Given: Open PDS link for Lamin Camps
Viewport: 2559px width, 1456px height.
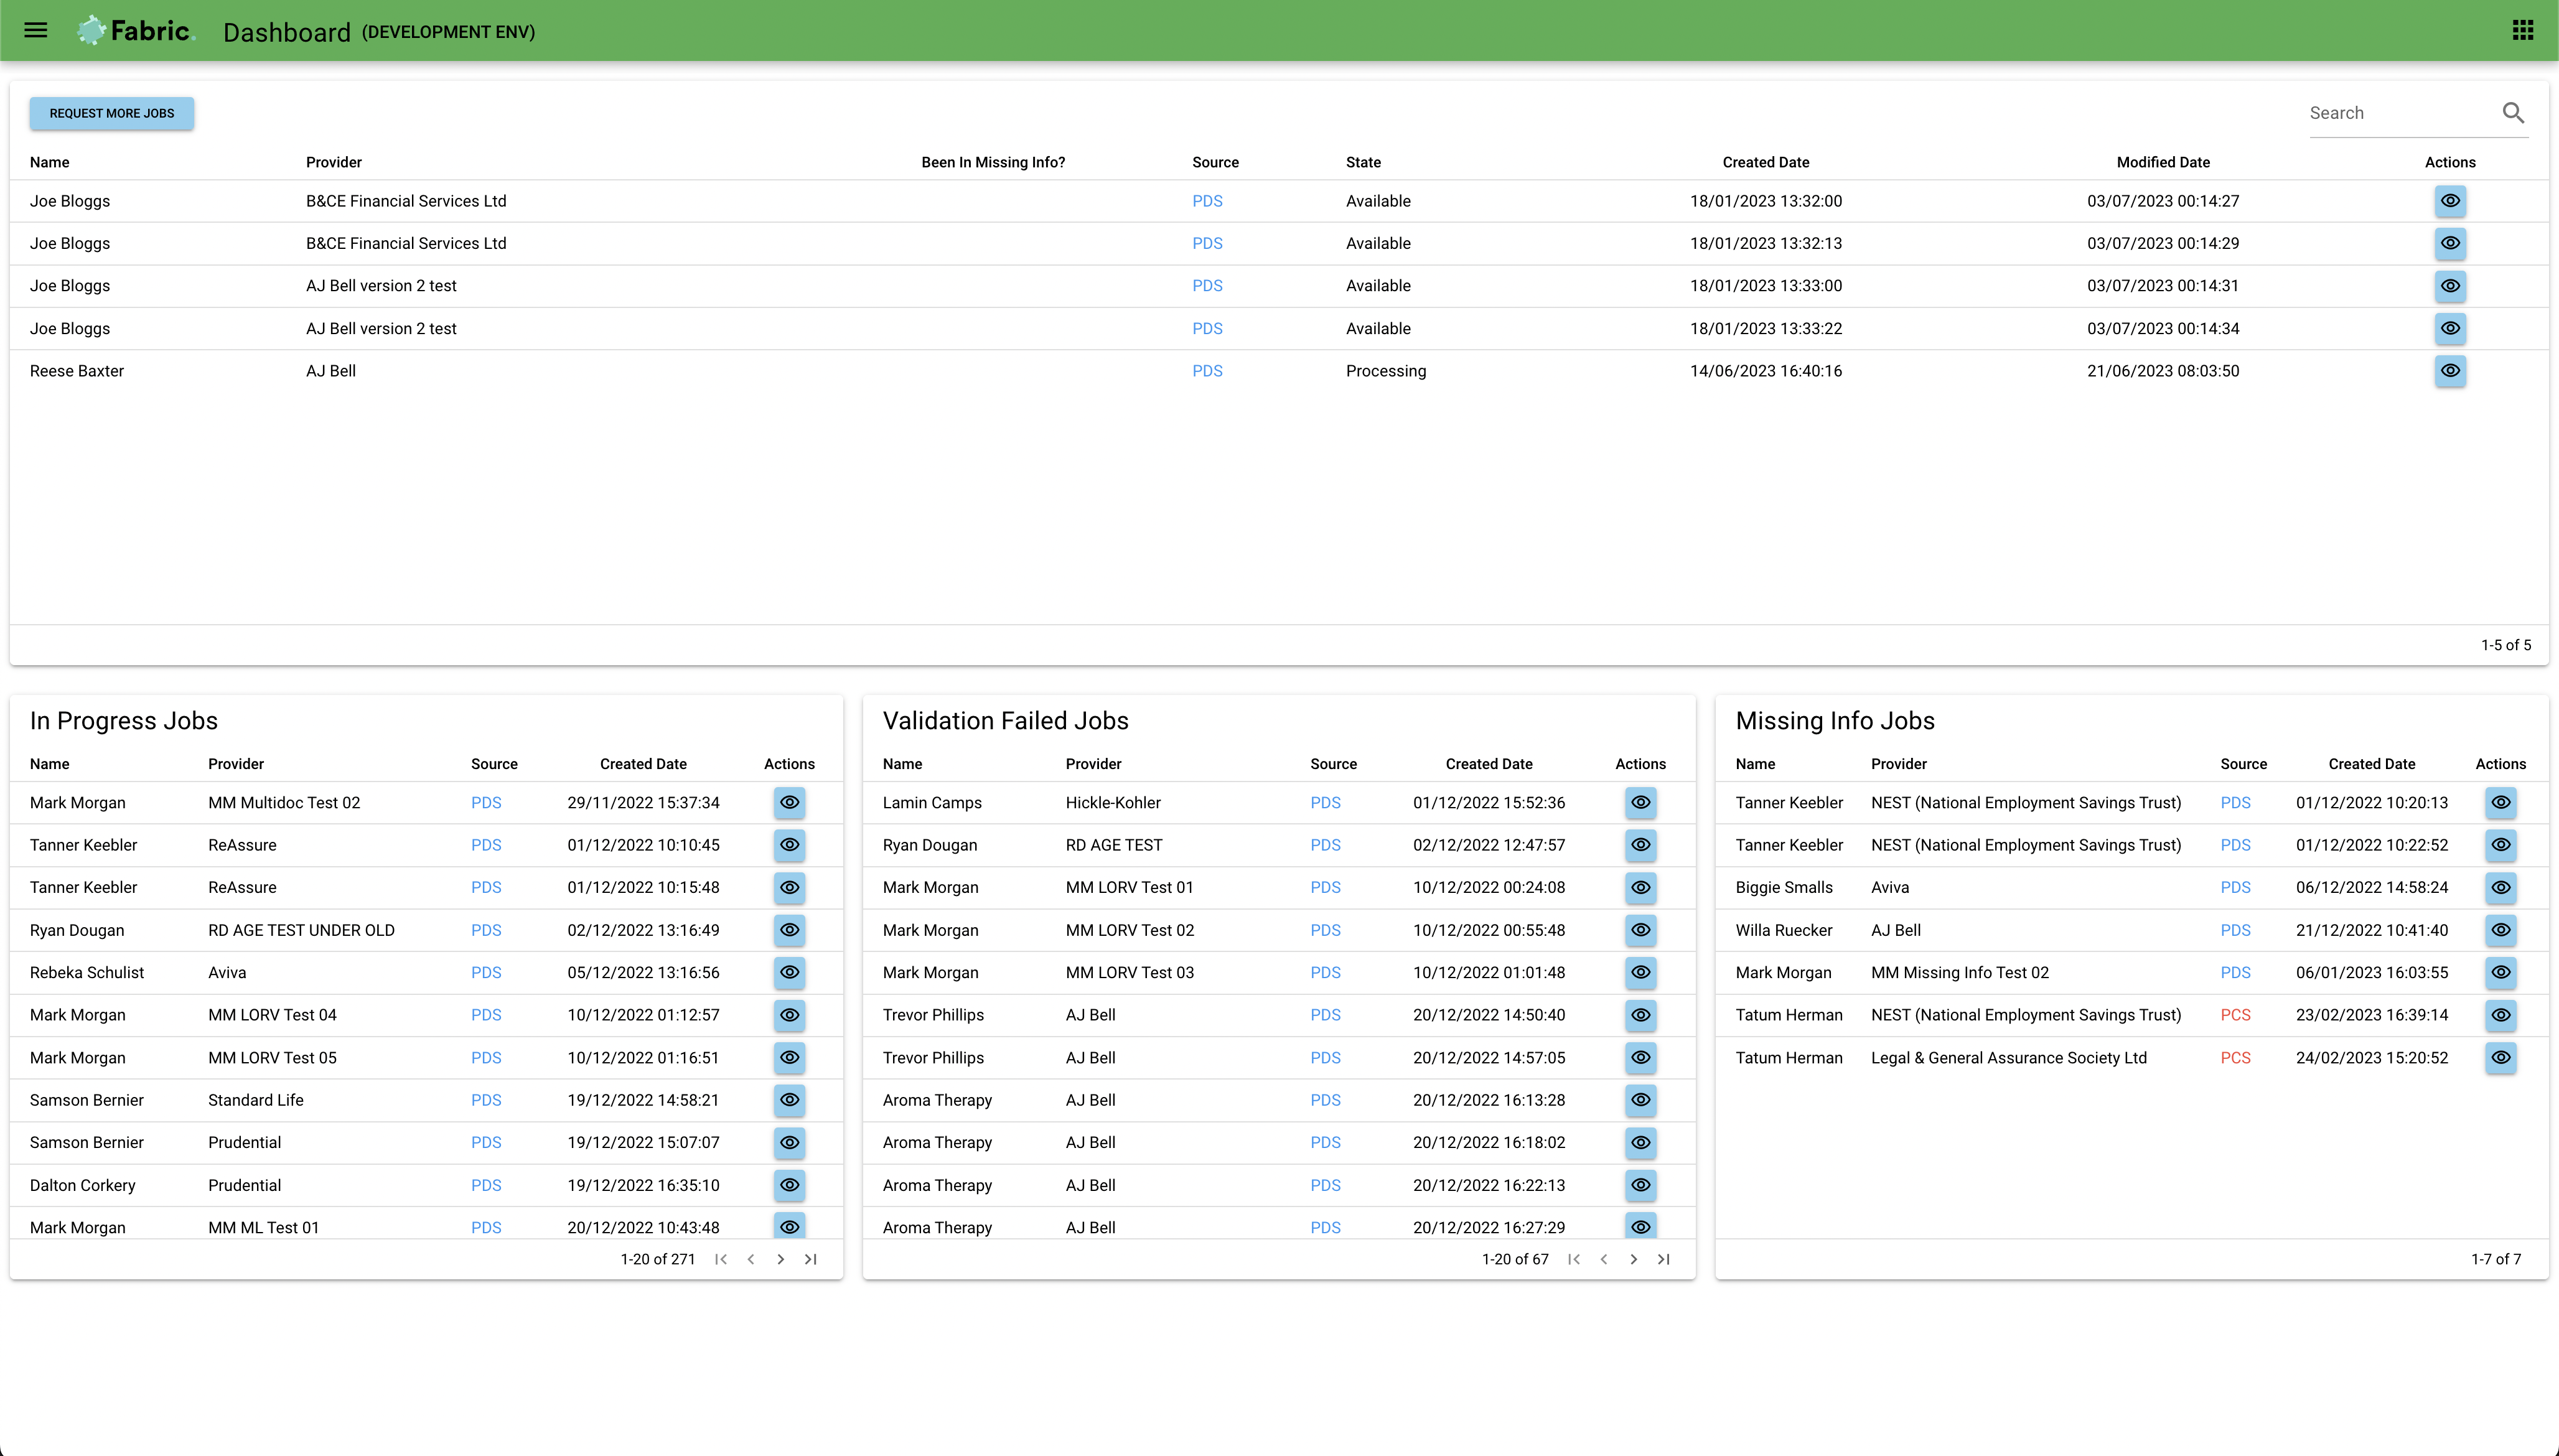Looking at the screenshot, I should 1325,803.
